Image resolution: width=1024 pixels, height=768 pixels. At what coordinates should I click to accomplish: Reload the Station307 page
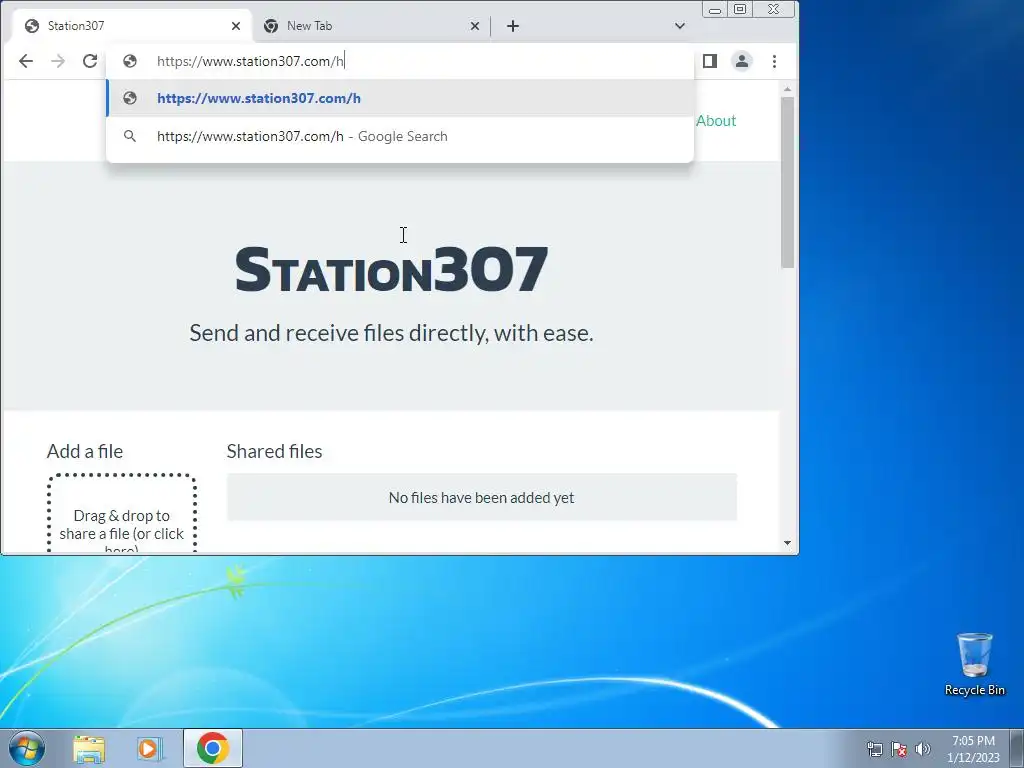point(90,61)
